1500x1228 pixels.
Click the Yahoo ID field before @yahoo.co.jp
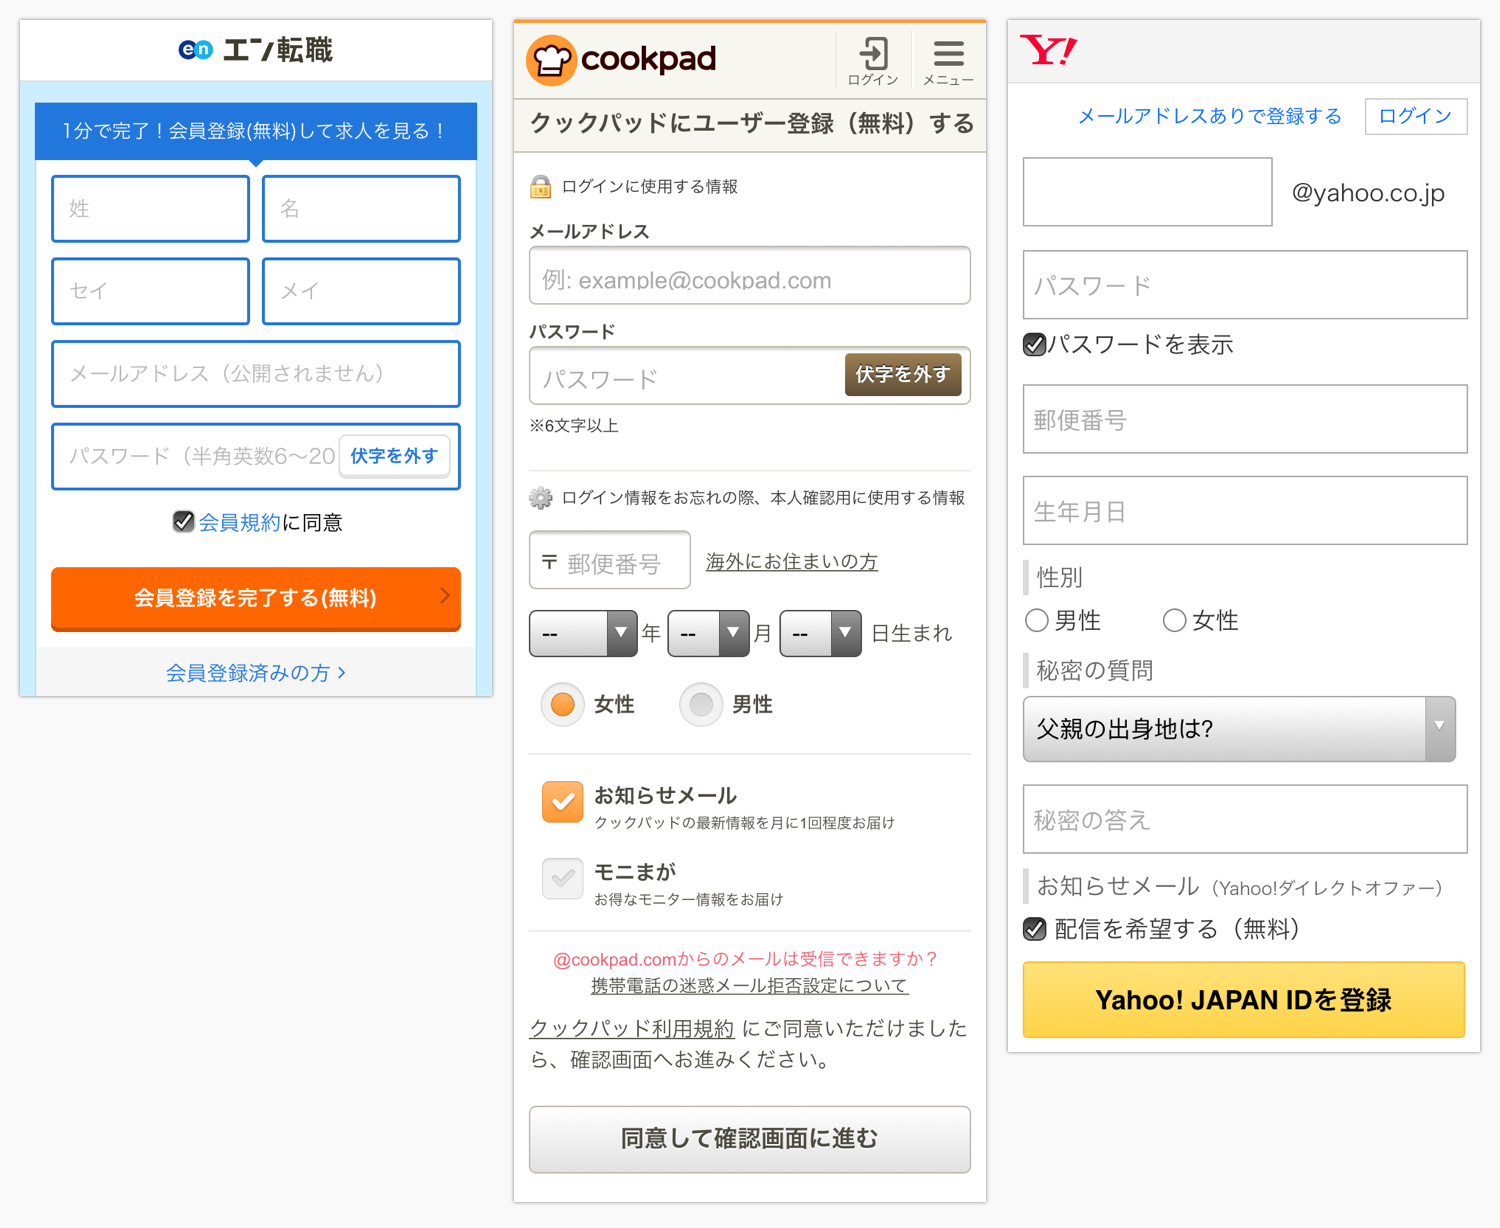[x=1148, y=192]
